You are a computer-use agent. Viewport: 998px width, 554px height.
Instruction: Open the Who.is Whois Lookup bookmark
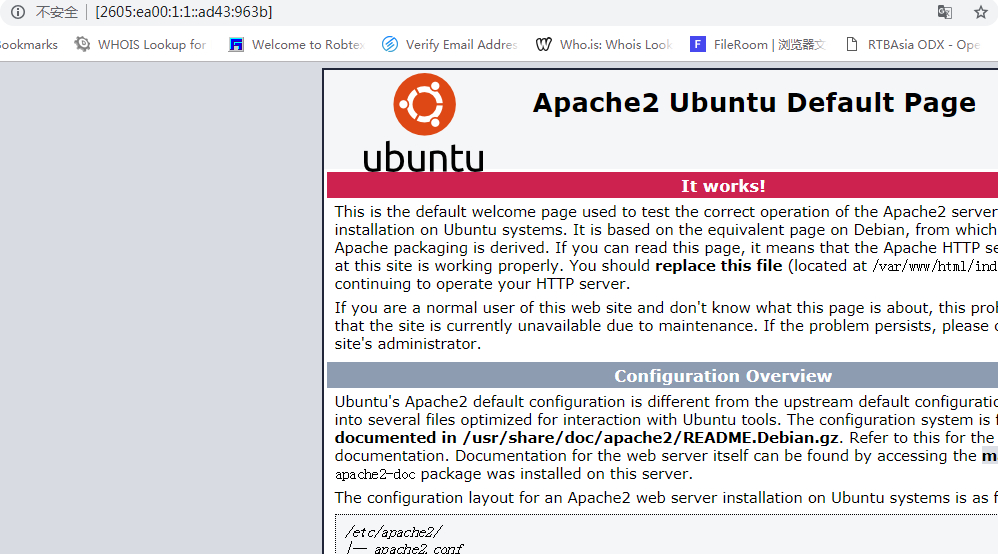604,45
